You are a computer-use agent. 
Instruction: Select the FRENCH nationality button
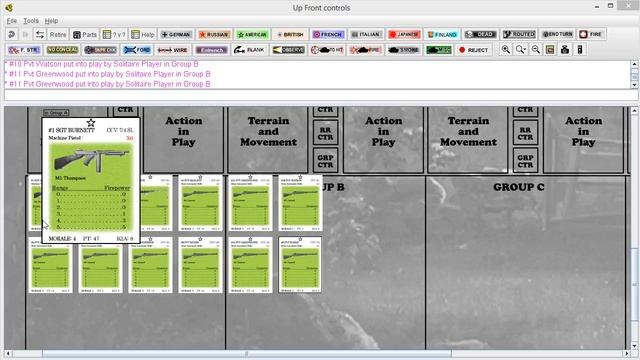tap(328, 35)
